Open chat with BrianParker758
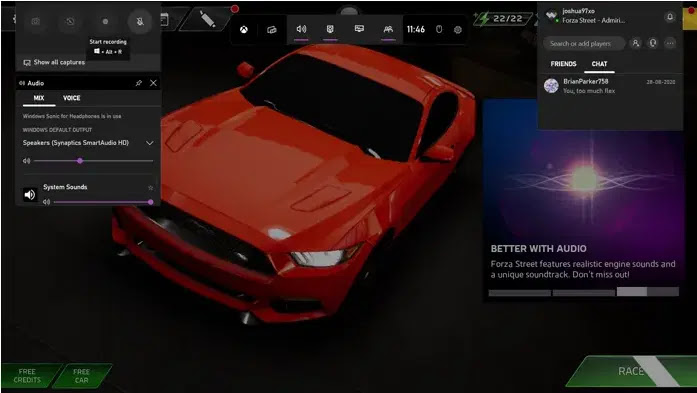The image size is (697, 393). 610,86
